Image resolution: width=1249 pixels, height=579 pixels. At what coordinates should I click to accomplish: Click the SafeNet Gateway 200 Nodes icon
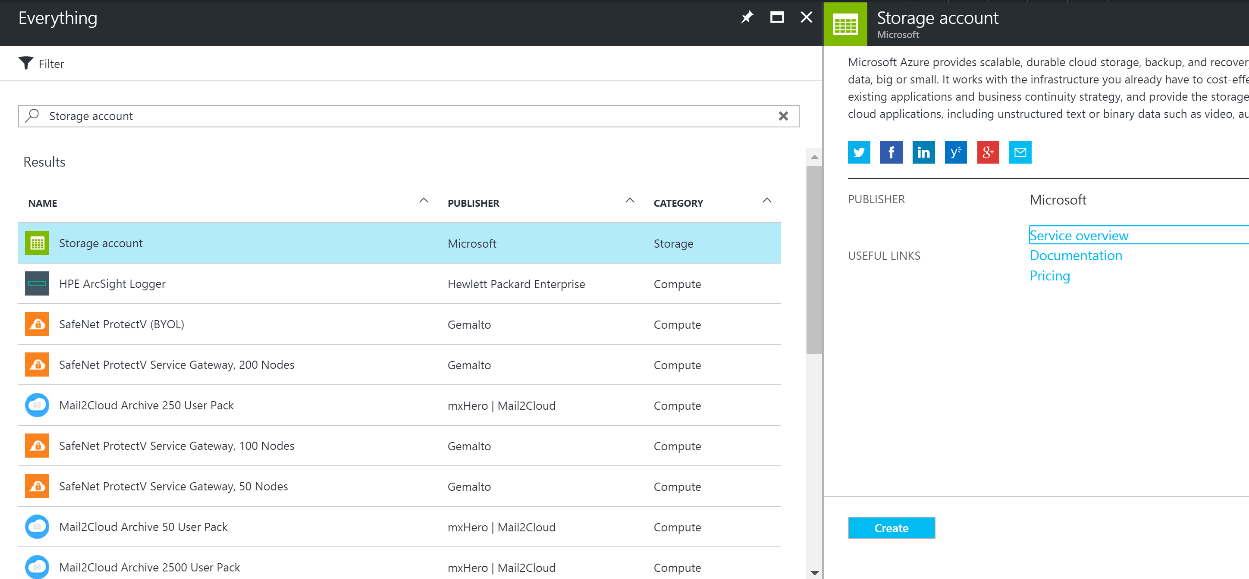37,365
